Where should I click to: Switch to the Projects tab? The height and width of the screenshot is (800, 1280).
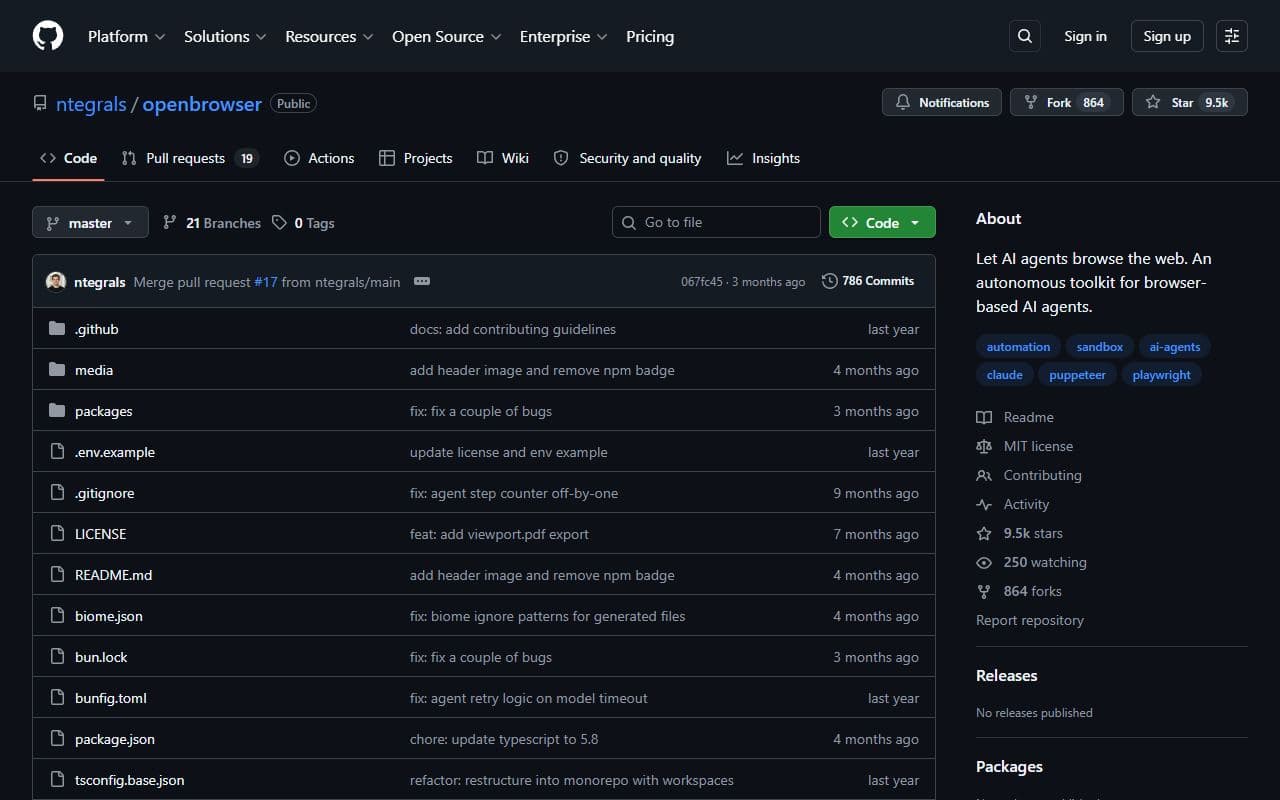pyautogui.click(x=416, y=158)
